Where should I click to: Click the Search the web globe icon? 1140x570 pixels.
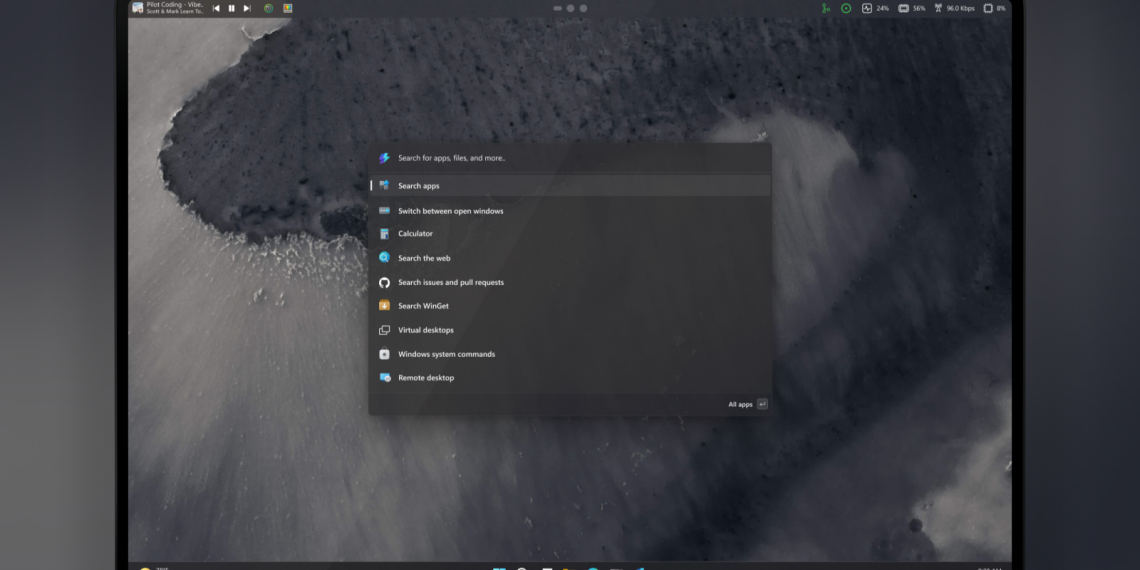(385, 257)
